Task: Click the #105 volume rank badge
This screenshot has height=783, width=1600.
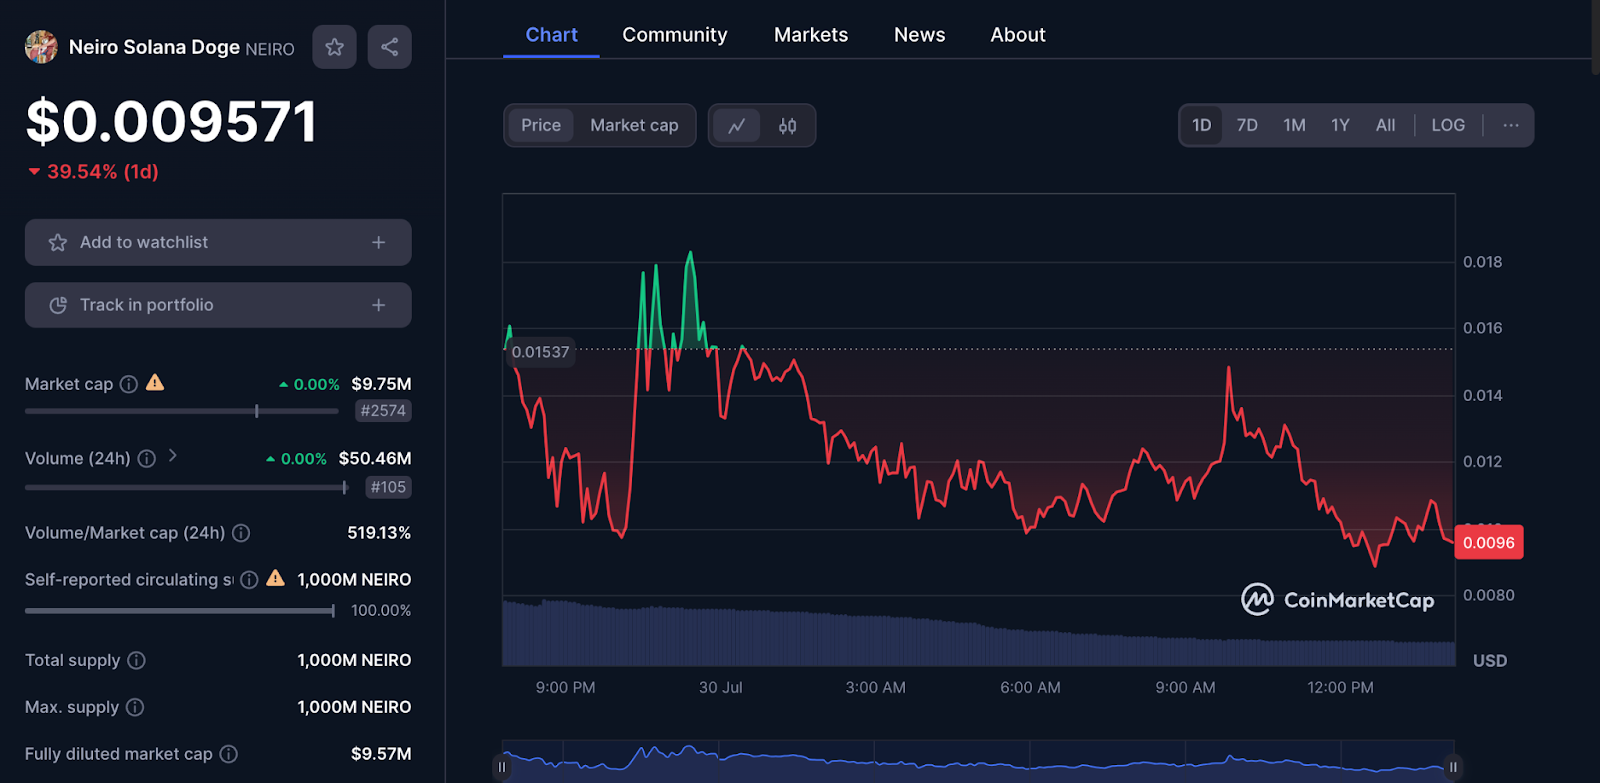Action: (388, 487)
